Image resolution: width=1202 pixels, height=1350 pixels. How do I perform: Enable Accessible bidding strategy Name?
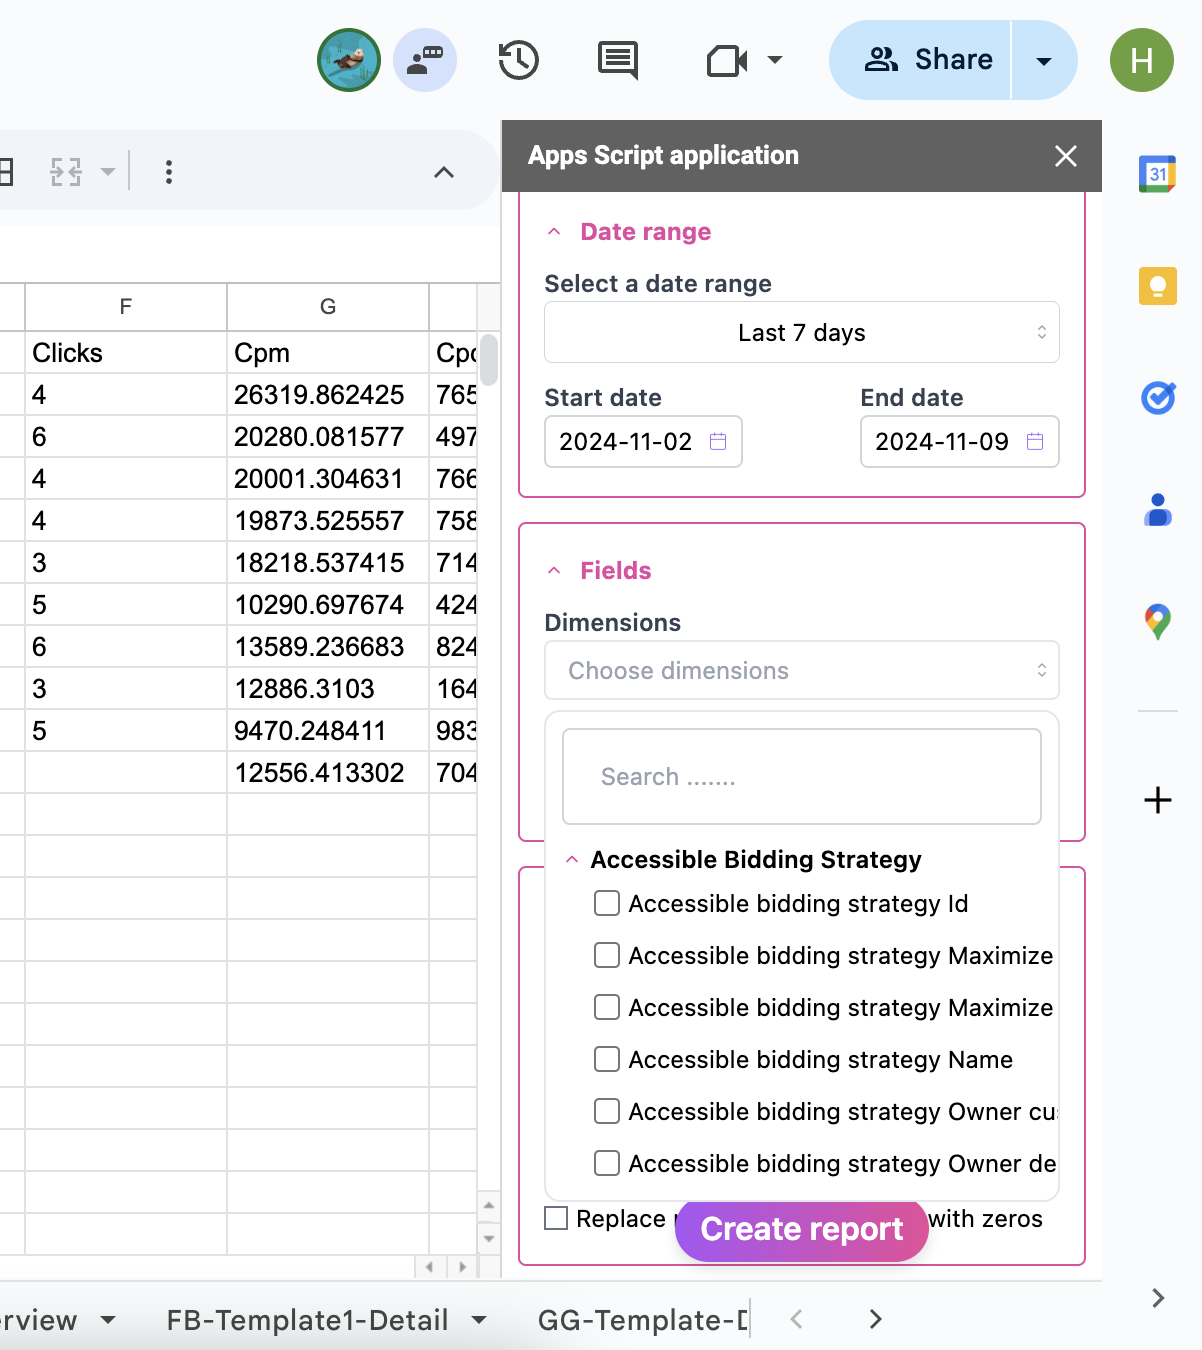click(606, 1059)
